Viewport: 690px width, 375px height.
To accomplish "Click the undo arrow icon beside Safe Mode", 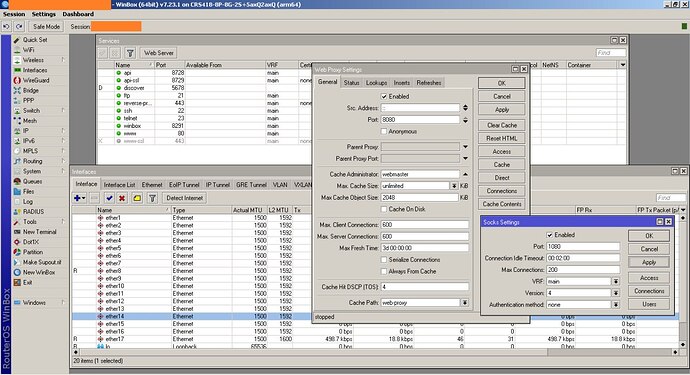I will click(x=7, y=27).
